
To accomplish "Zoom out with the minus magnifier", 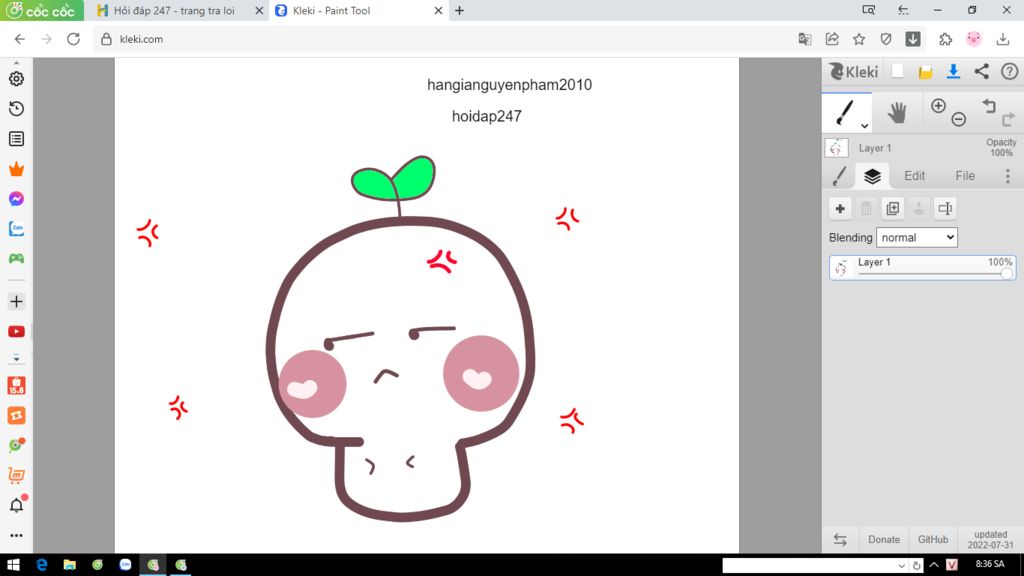I will [x=958, y=119].
